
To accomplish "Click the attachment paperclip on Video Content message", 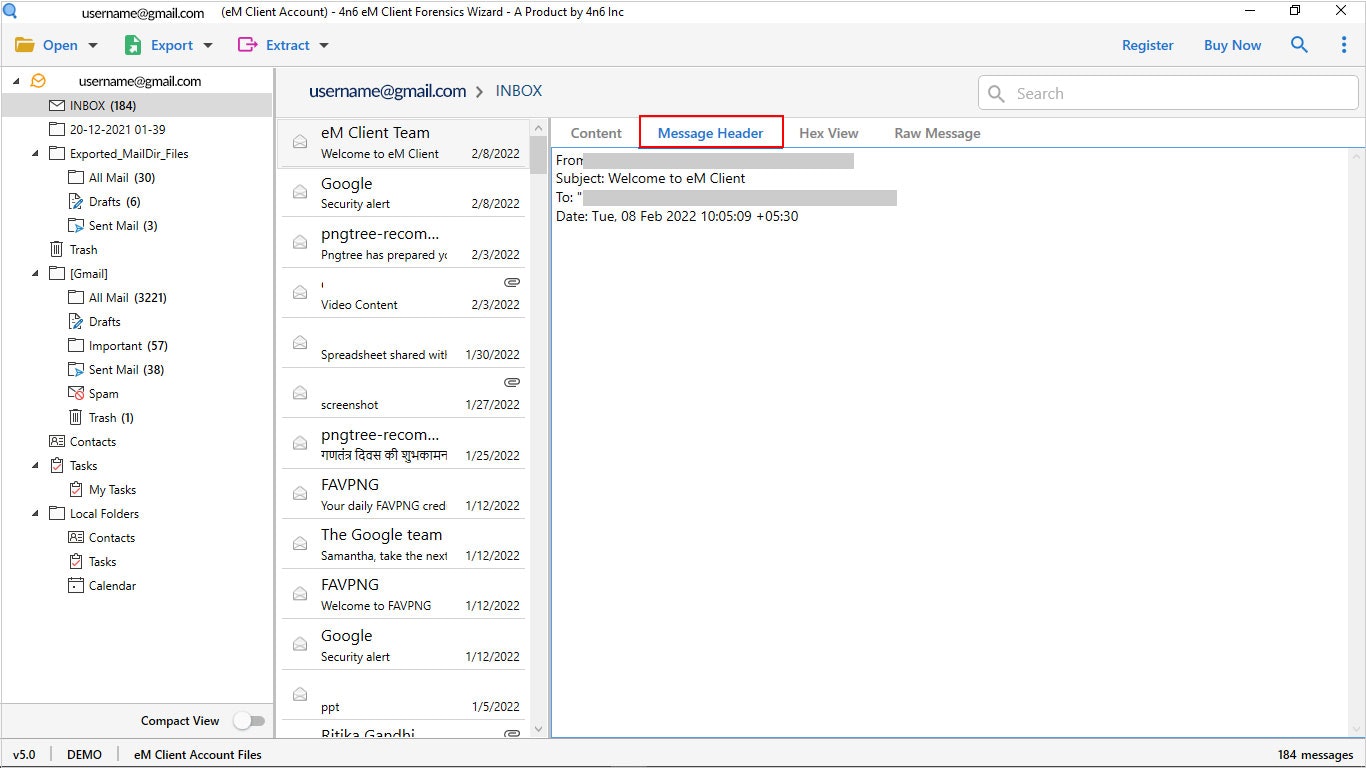I will coord(512,282).
